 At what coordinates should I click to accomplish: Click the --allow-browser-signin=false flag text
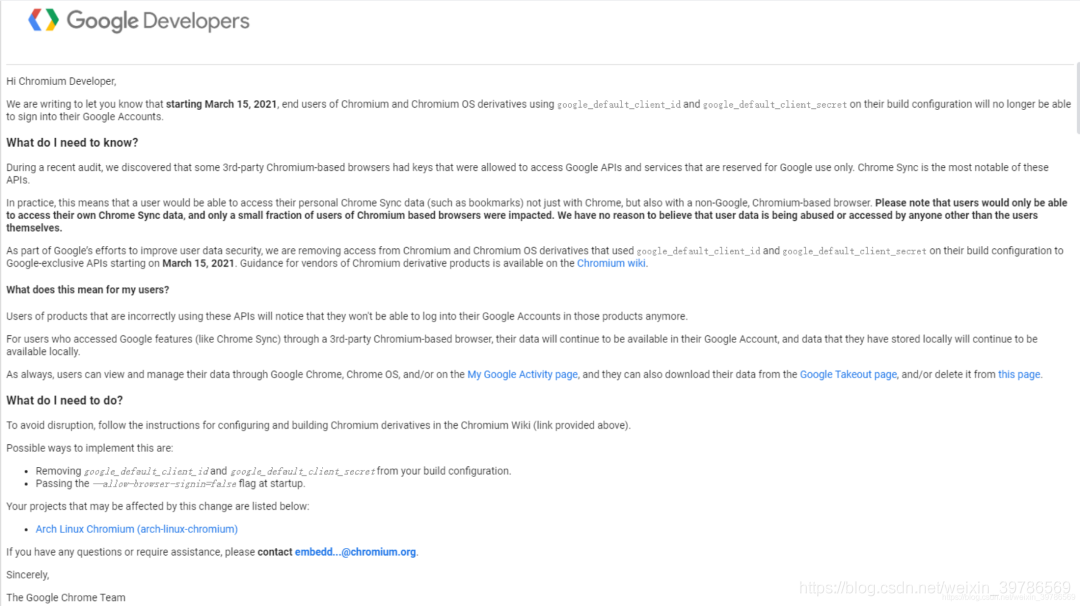coord(165,484)
